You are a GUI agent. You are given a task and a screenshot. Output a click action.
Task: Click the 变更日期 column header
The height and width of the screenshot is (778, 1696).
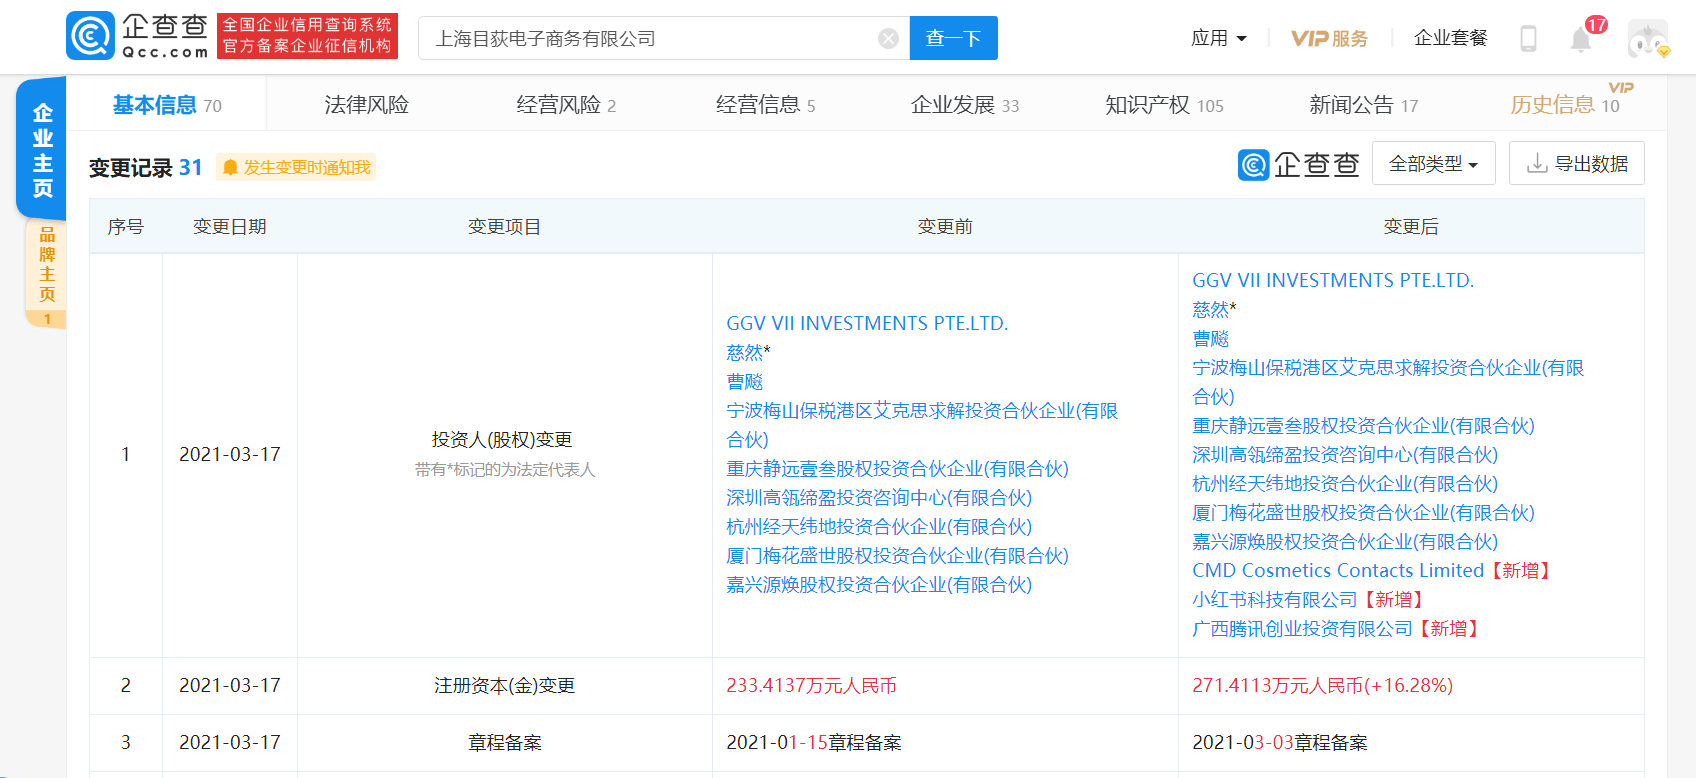230,226
